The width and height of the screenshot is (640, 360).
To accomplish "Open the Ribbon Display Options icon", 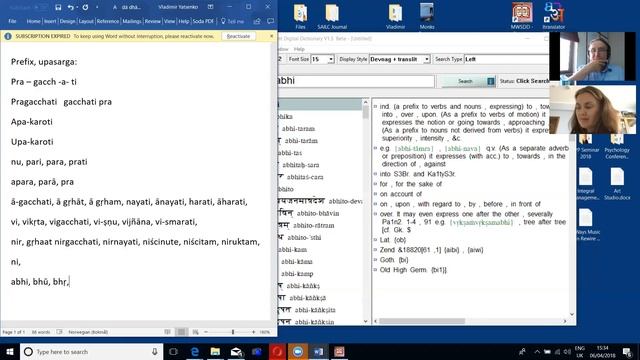I will coord(211,7).
